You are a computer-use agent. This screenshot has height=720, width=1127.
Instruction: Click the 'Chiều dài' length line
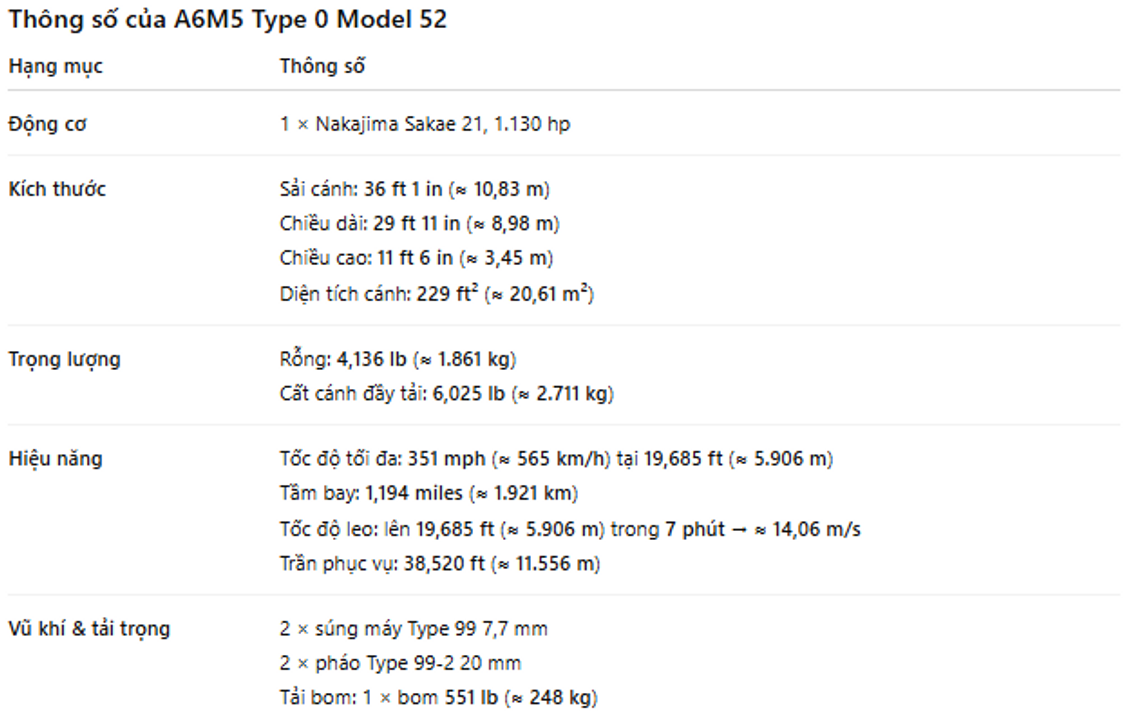[420, 224]
